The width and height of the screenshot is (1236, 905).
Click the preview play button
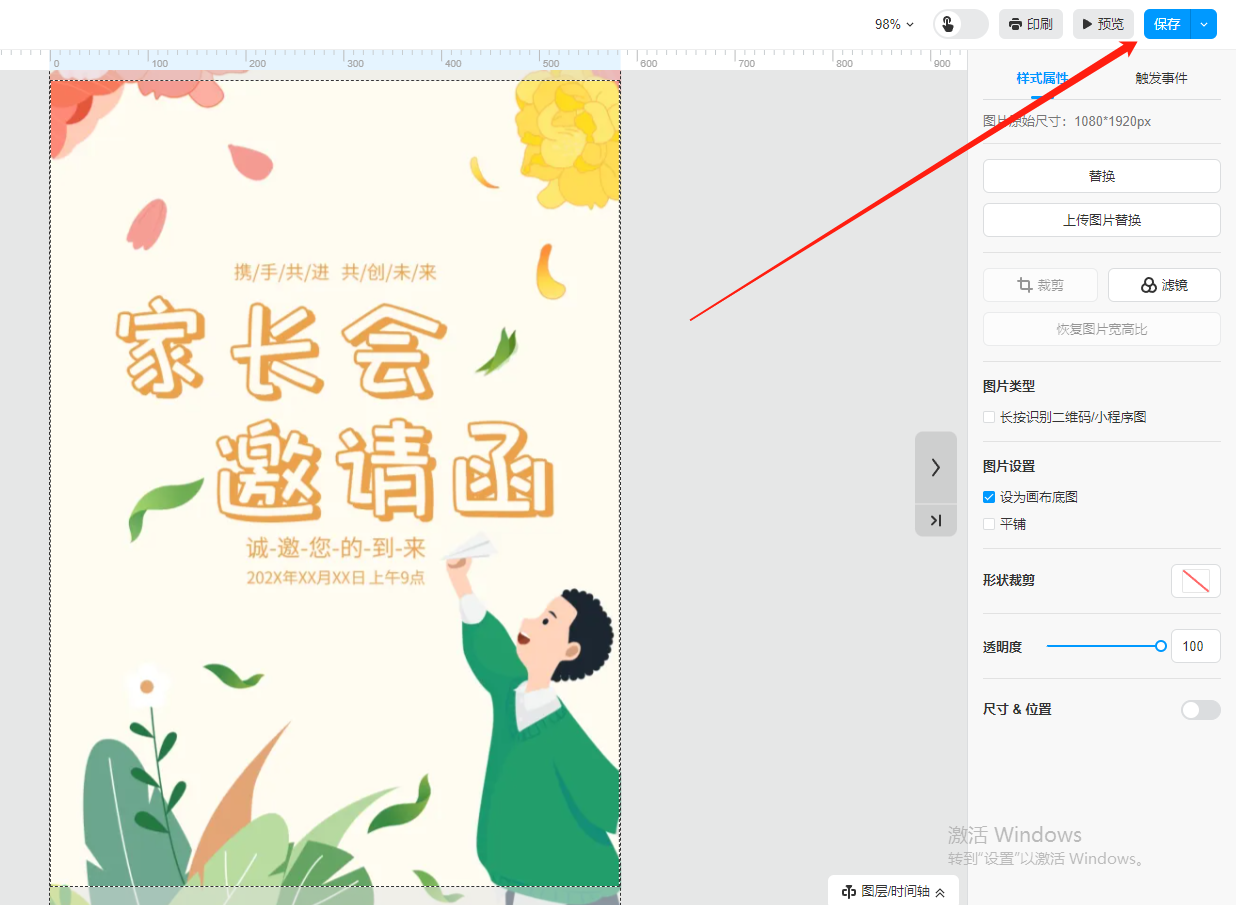click(x=1103, y=24)
